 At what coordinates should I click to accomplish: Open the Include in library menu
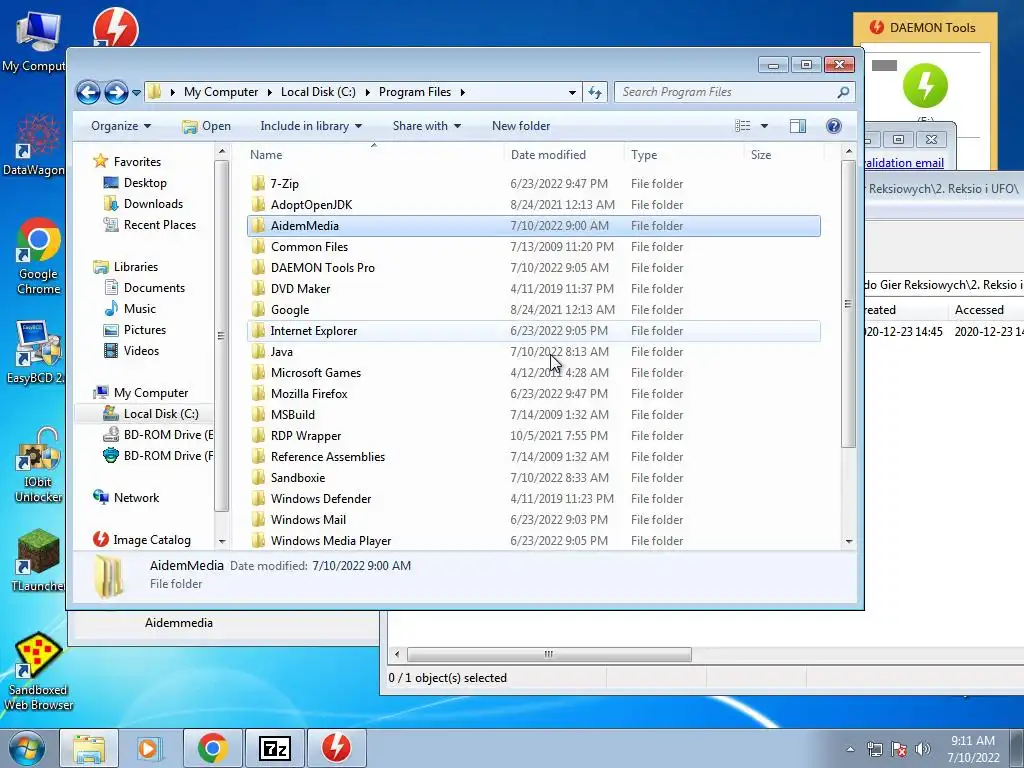(311, 126)
